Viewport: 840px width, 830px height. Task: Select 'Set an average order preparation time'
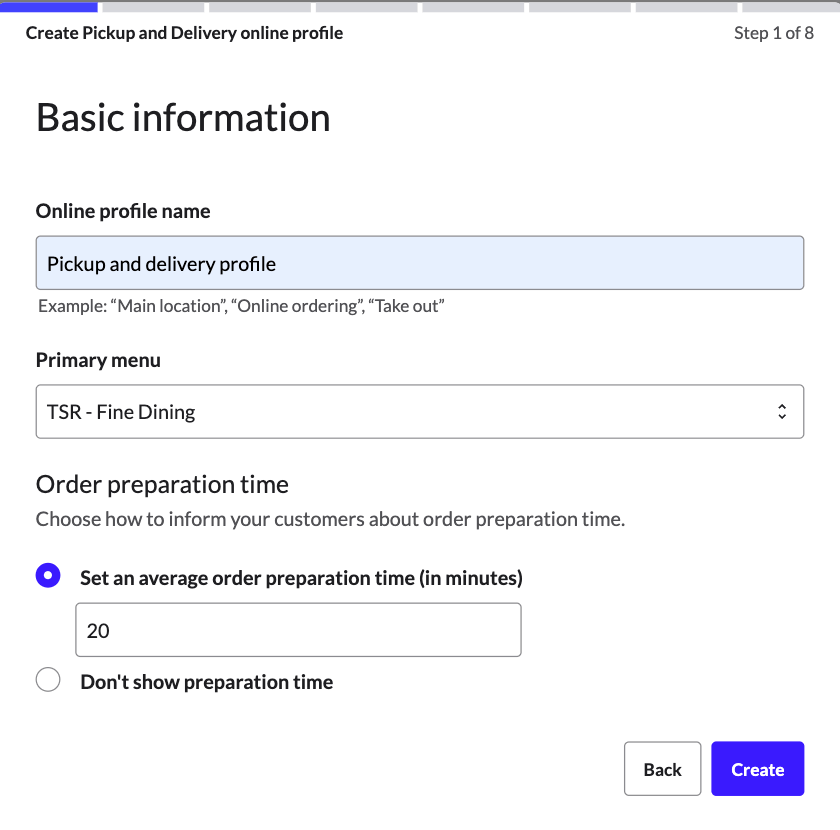coord(48,574)
